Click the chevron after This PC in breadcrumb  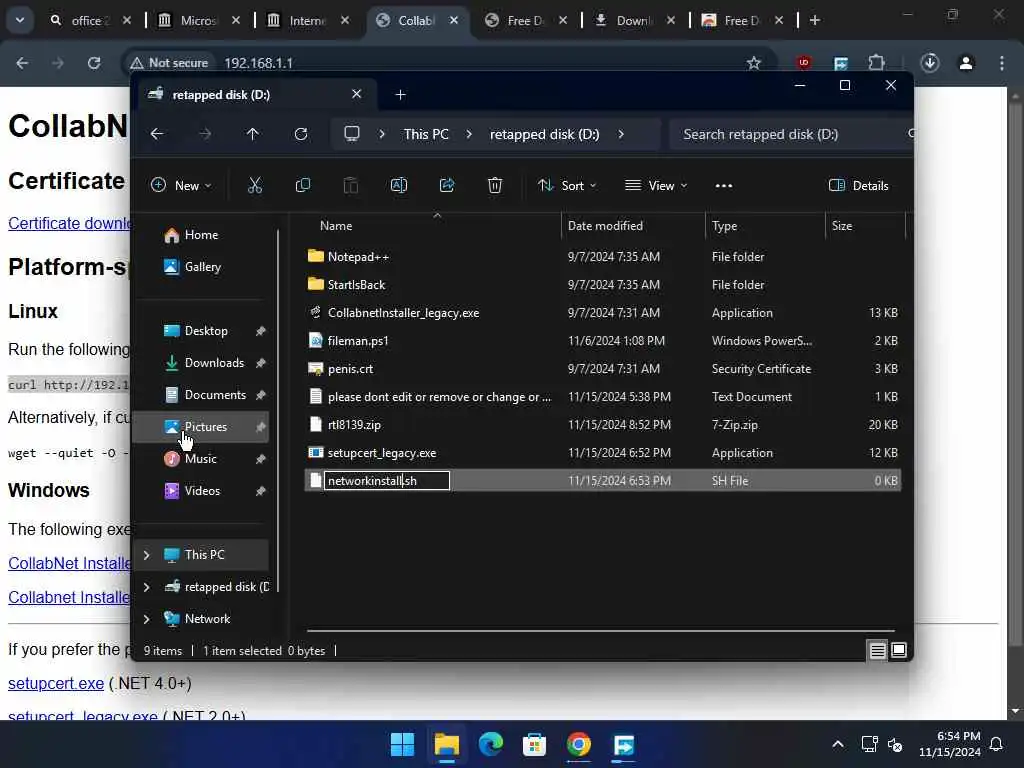coord(469,134)
